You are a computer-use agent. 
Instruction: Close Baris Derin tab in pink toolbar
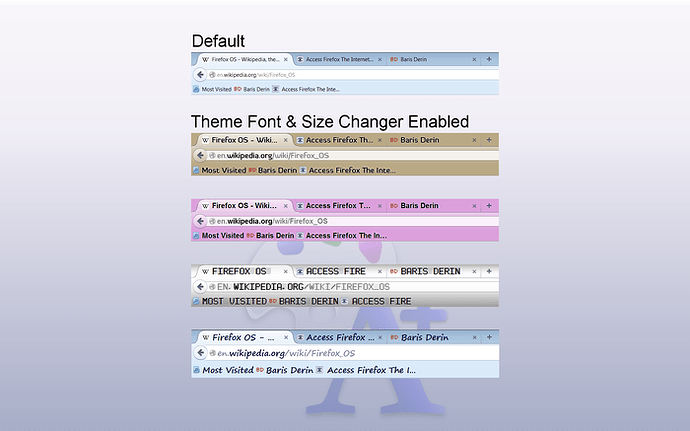pos(474,206)
